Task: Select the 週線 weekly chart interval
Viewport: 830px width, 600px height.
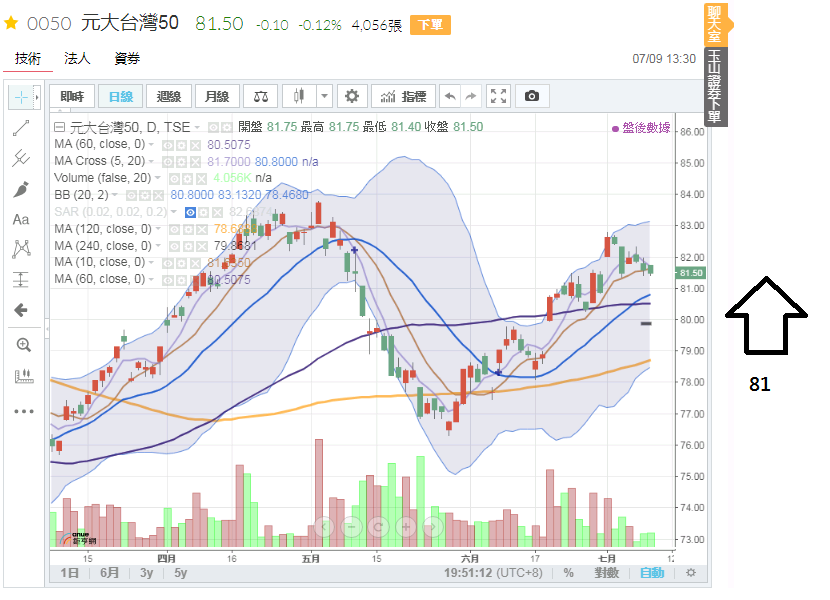Action: [169, 96]
